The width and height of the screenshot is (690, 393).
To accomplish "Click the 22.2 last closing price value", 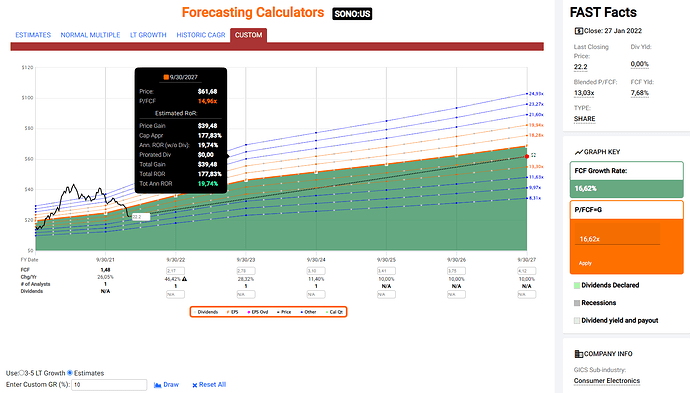I will 580,67.
